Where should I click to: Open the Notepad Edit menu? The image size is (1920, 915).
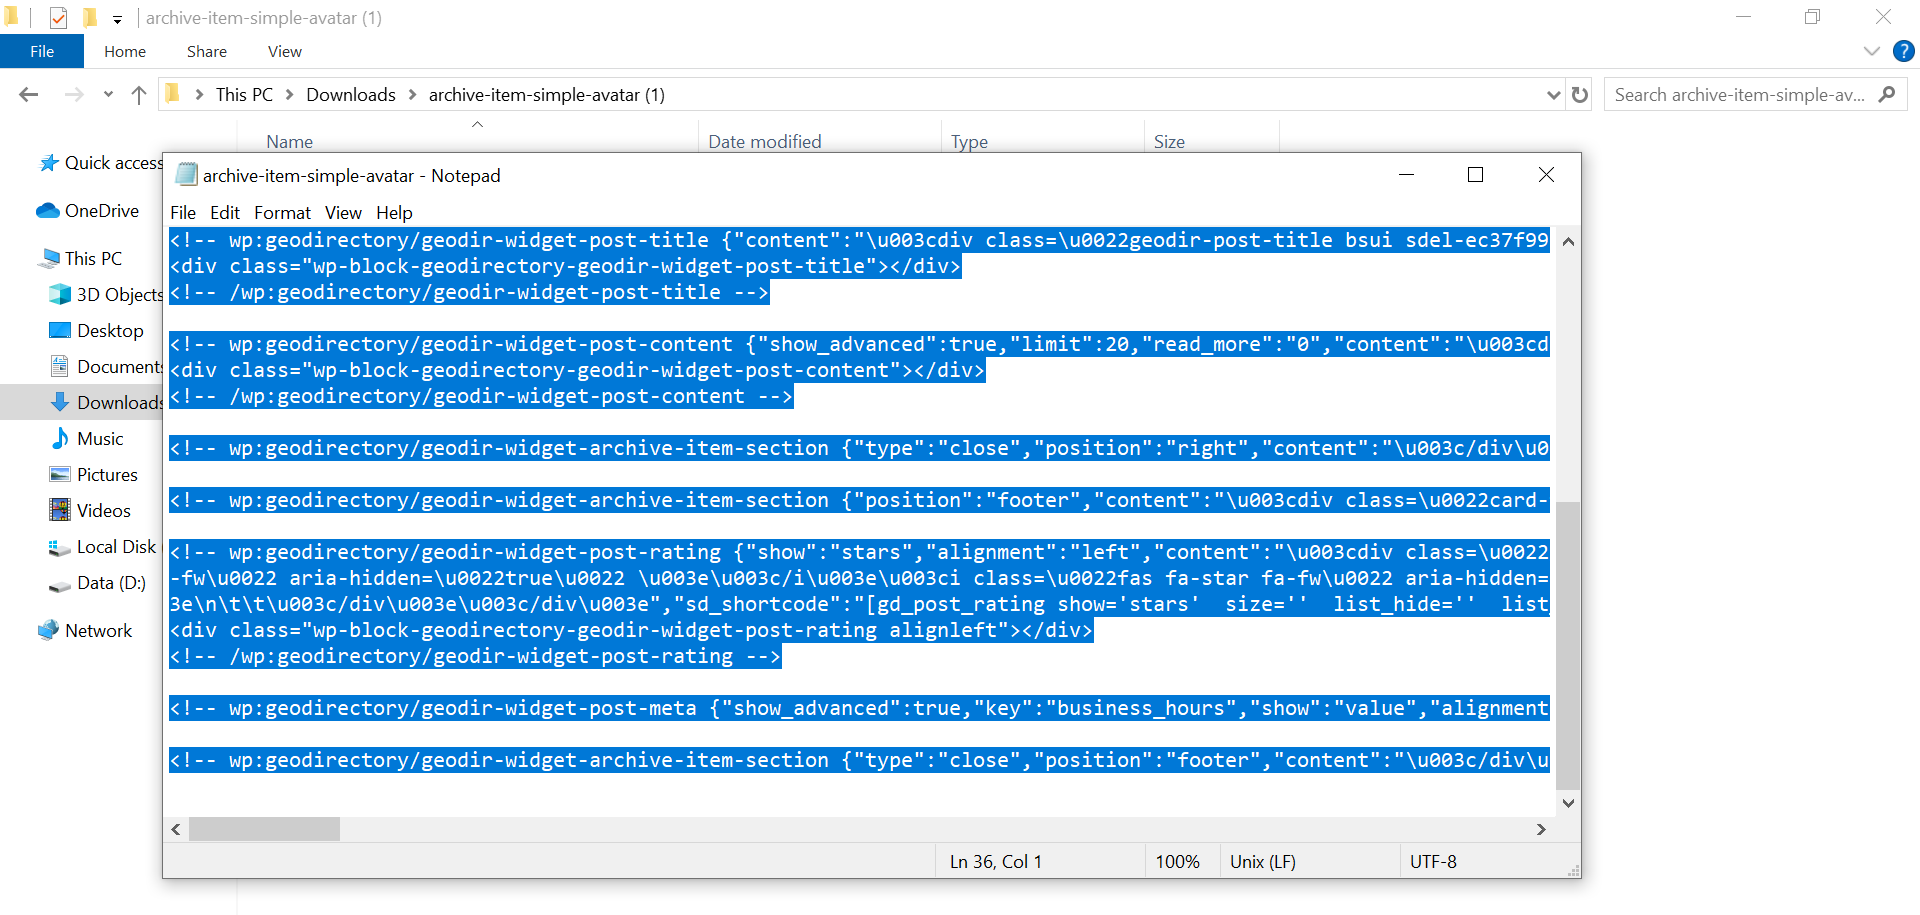[225, 213]
